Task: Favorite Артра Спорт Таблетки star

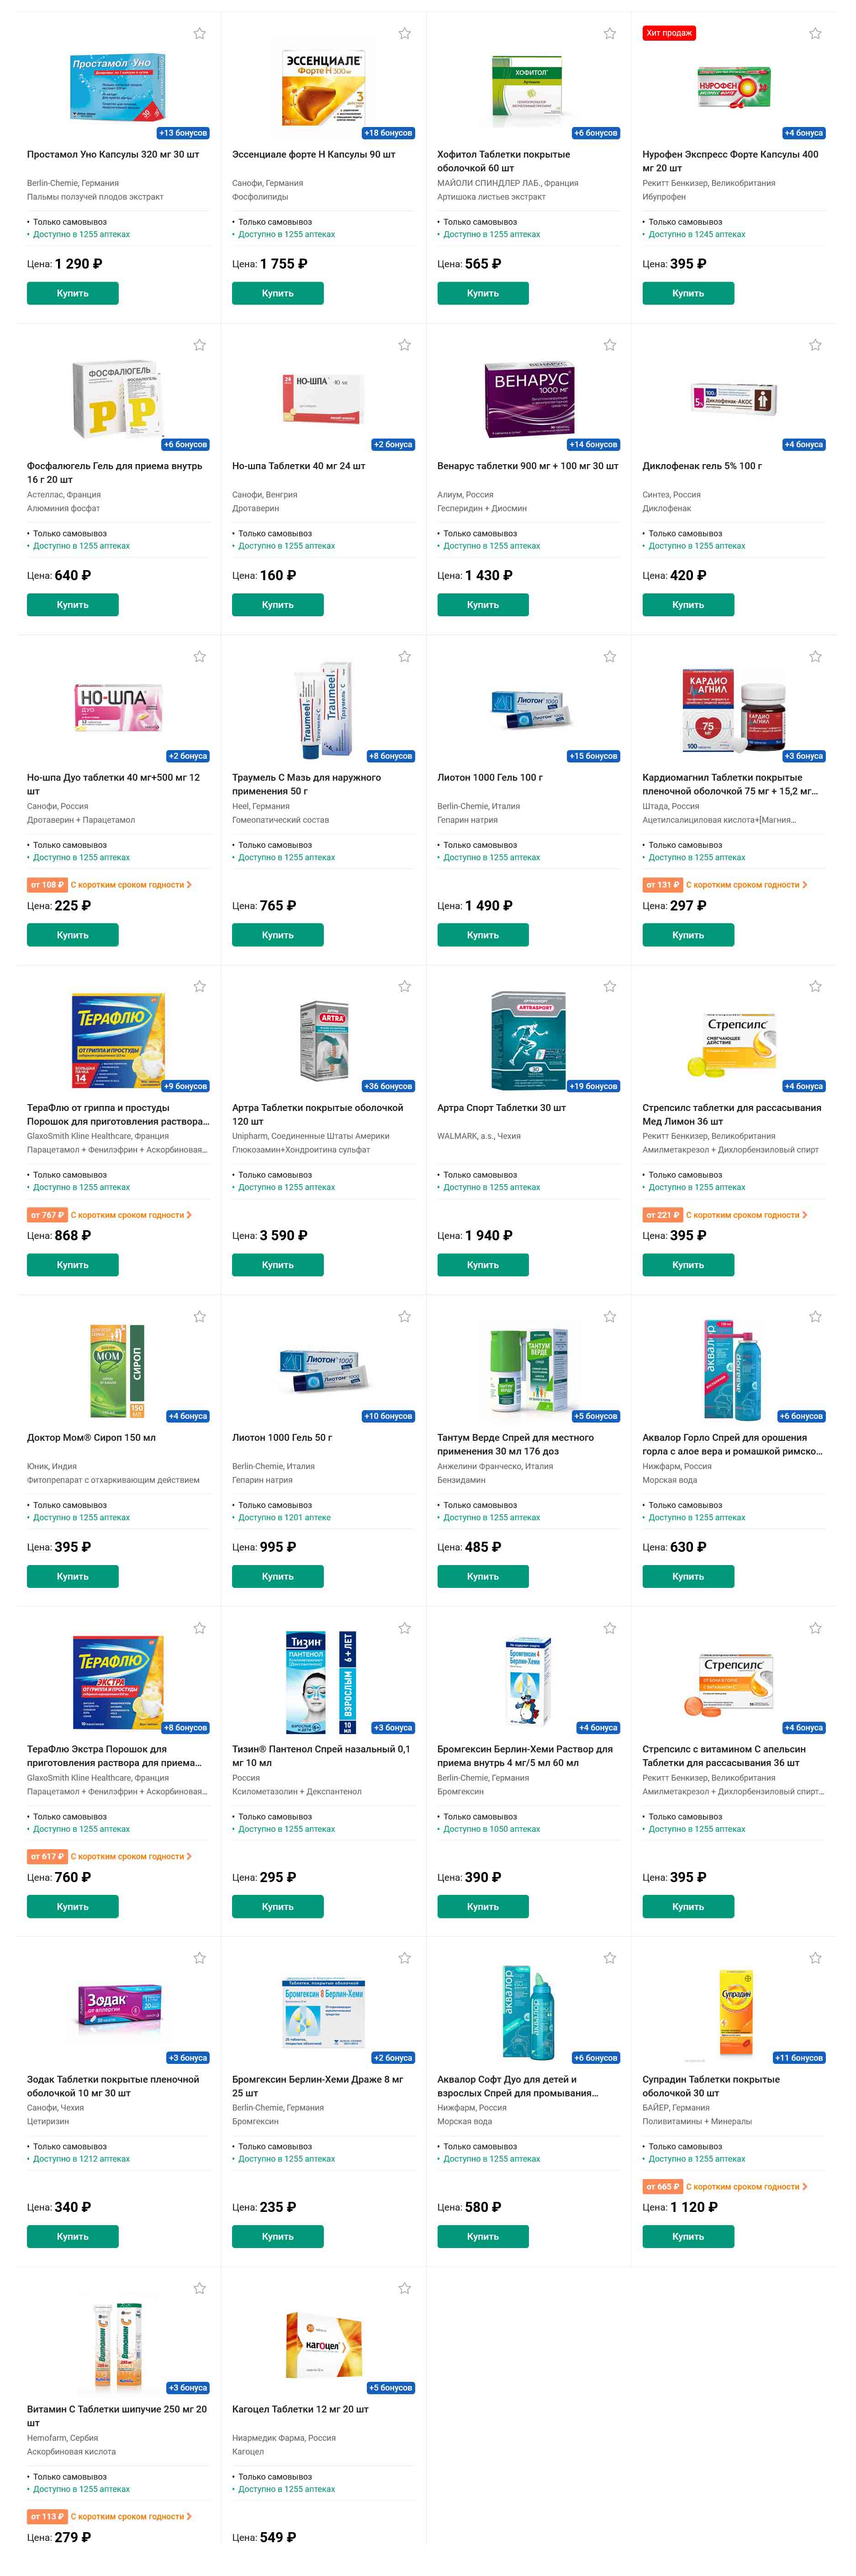Action: click(x=609, y=986)
